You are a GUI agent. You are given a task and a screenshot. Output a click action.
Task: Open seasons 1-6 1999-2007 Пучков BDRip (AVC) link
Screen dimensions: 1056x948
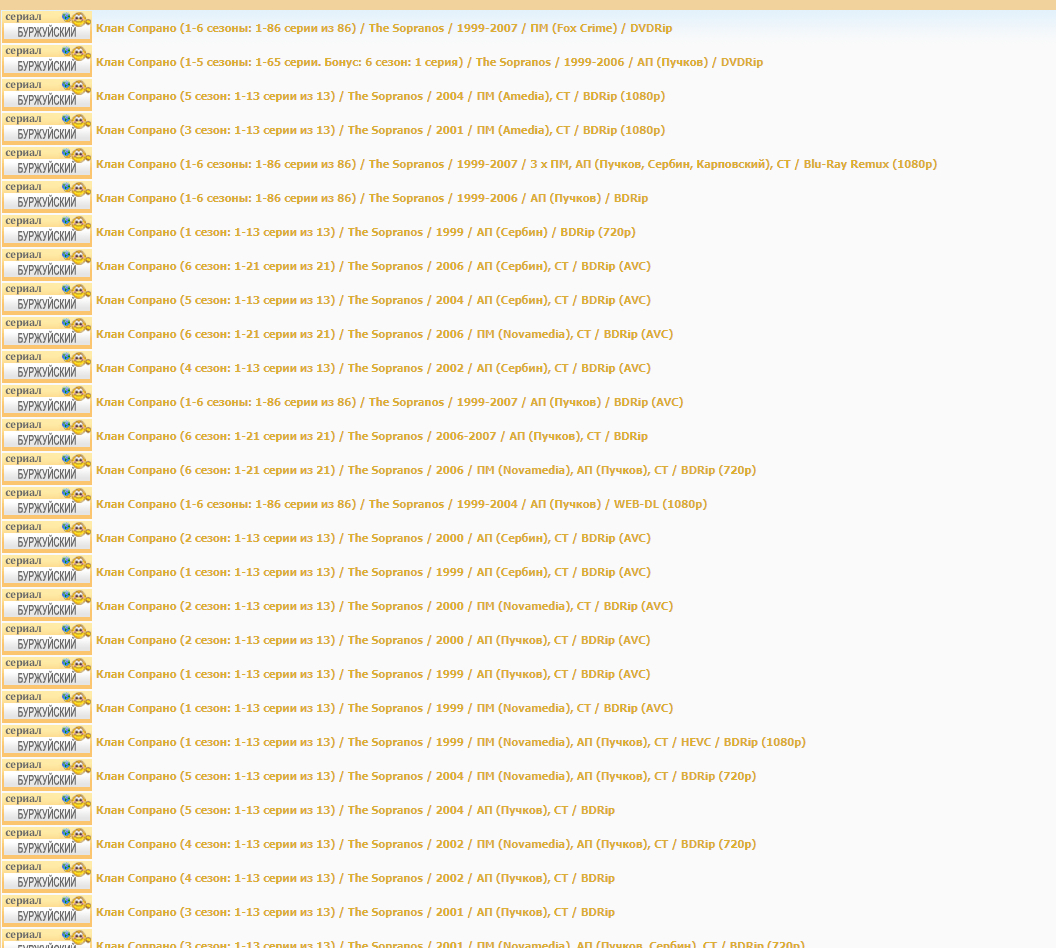[x=389, y=402]
